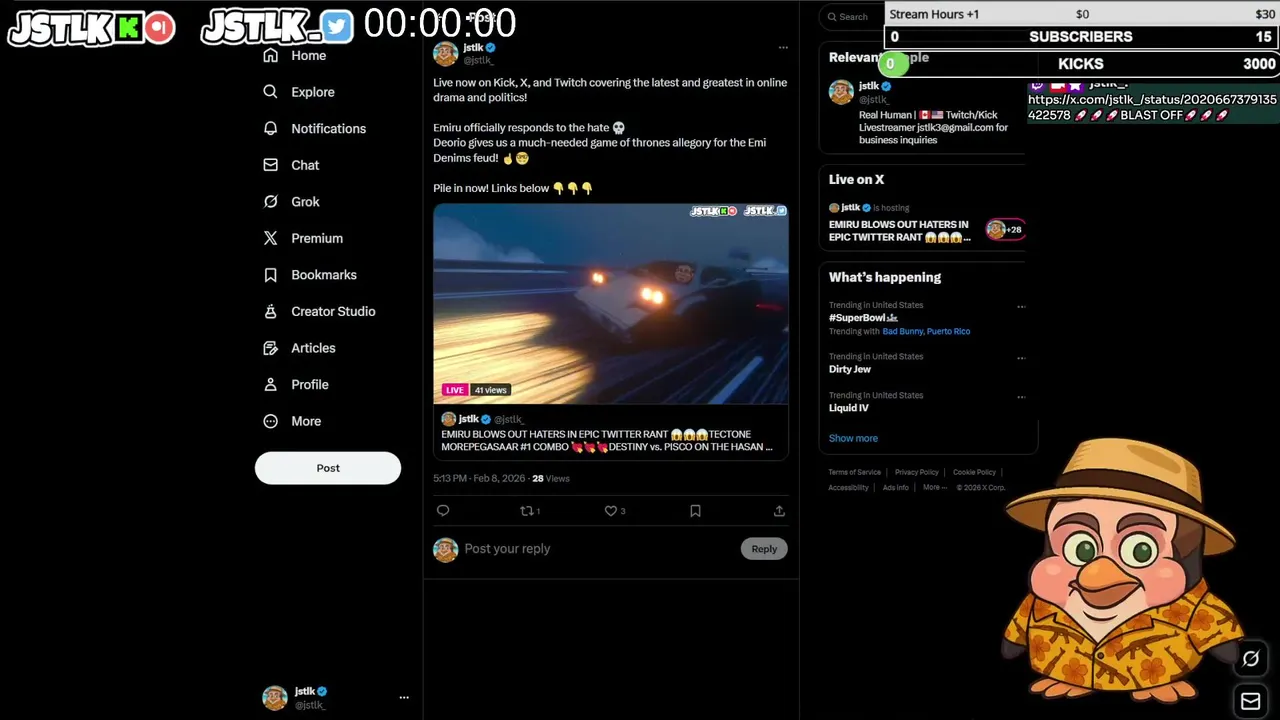
Task: Click the repost icon with count 1
Action: (x=530, y=511)
